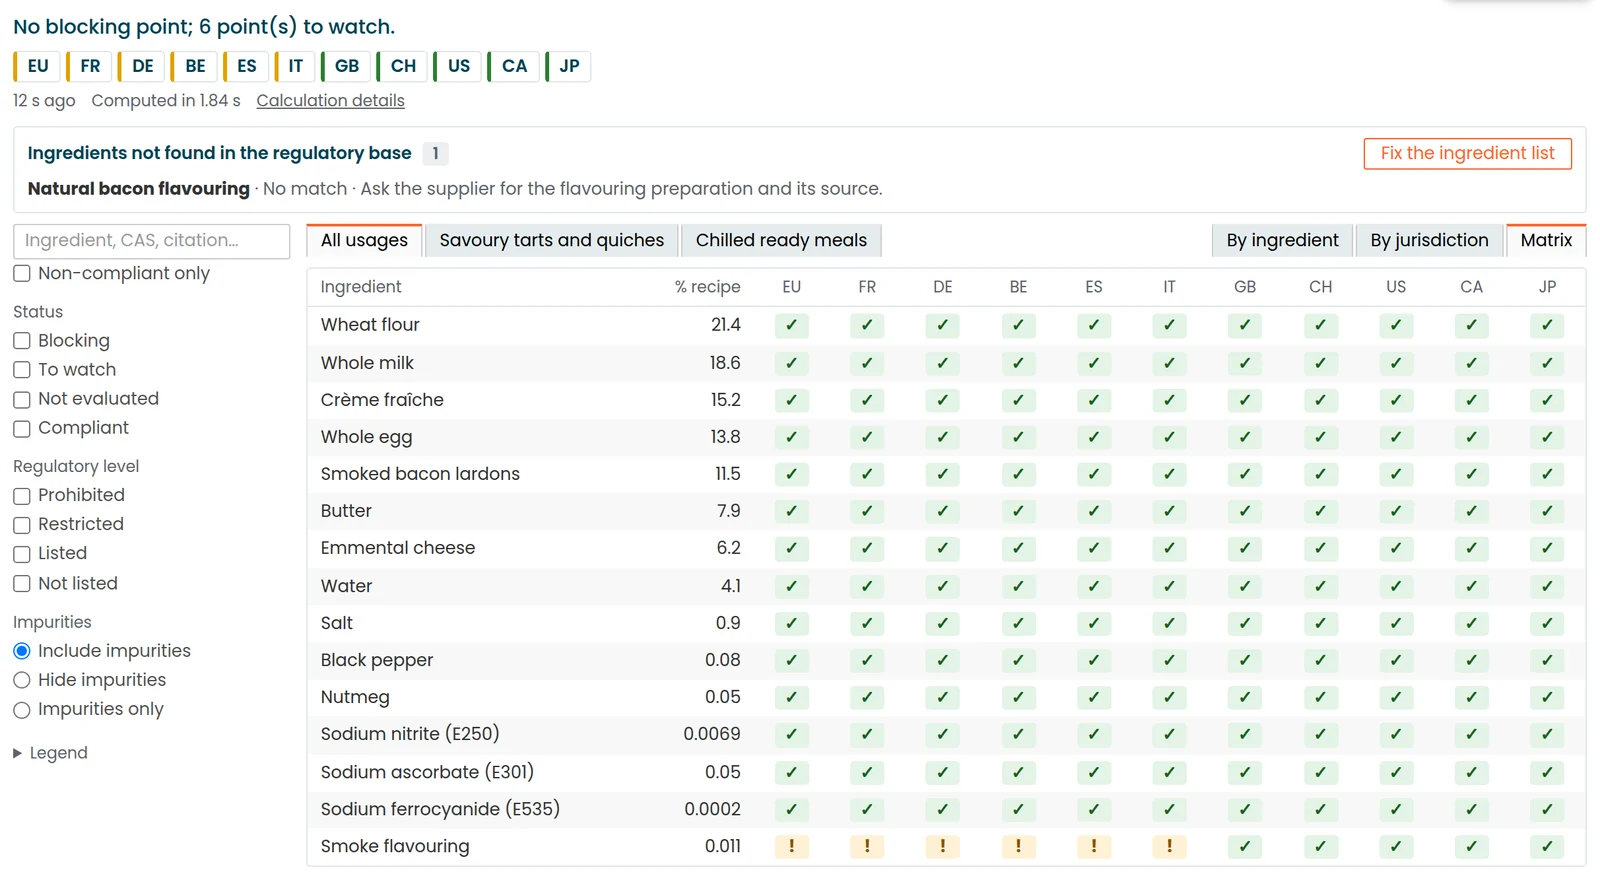
Task: Click the IT warning icon for Smoke flavouring
Action: tap(1169, 846)
